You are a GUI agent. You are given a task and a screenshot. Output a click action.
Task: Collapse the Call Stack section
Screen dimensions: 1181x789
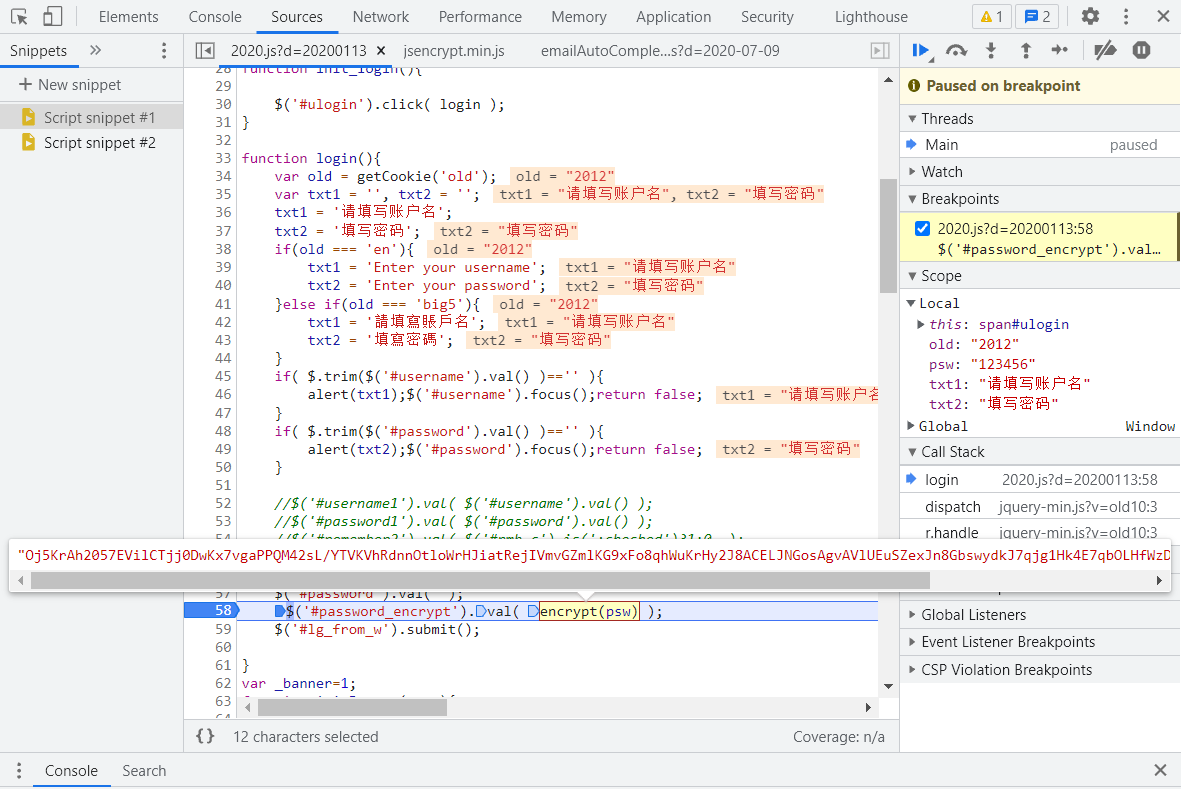(913, 451)
